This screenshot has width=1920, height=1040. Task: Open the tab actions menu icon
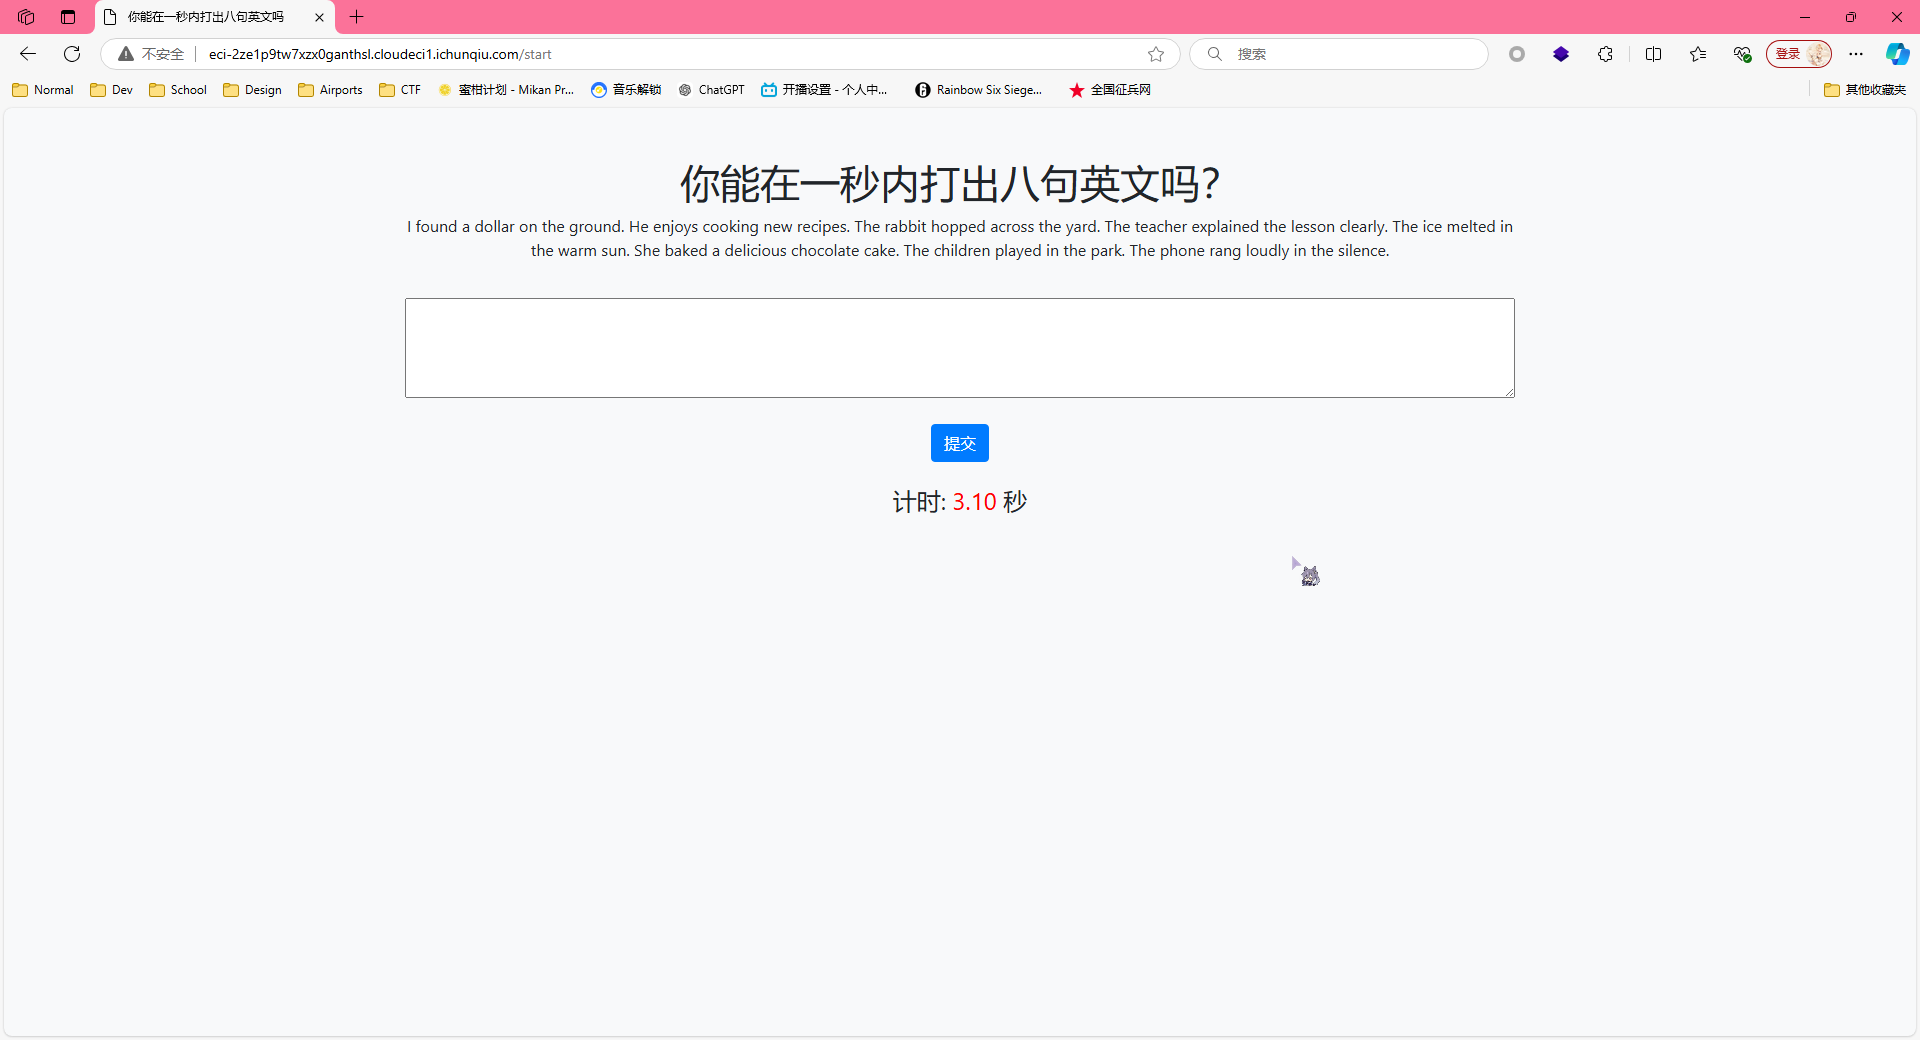26,17
